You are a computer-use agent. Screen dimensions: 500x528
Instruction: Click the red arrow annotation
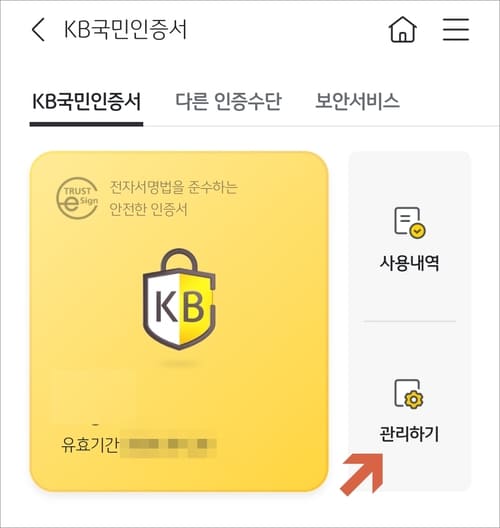tap(363, 474)
